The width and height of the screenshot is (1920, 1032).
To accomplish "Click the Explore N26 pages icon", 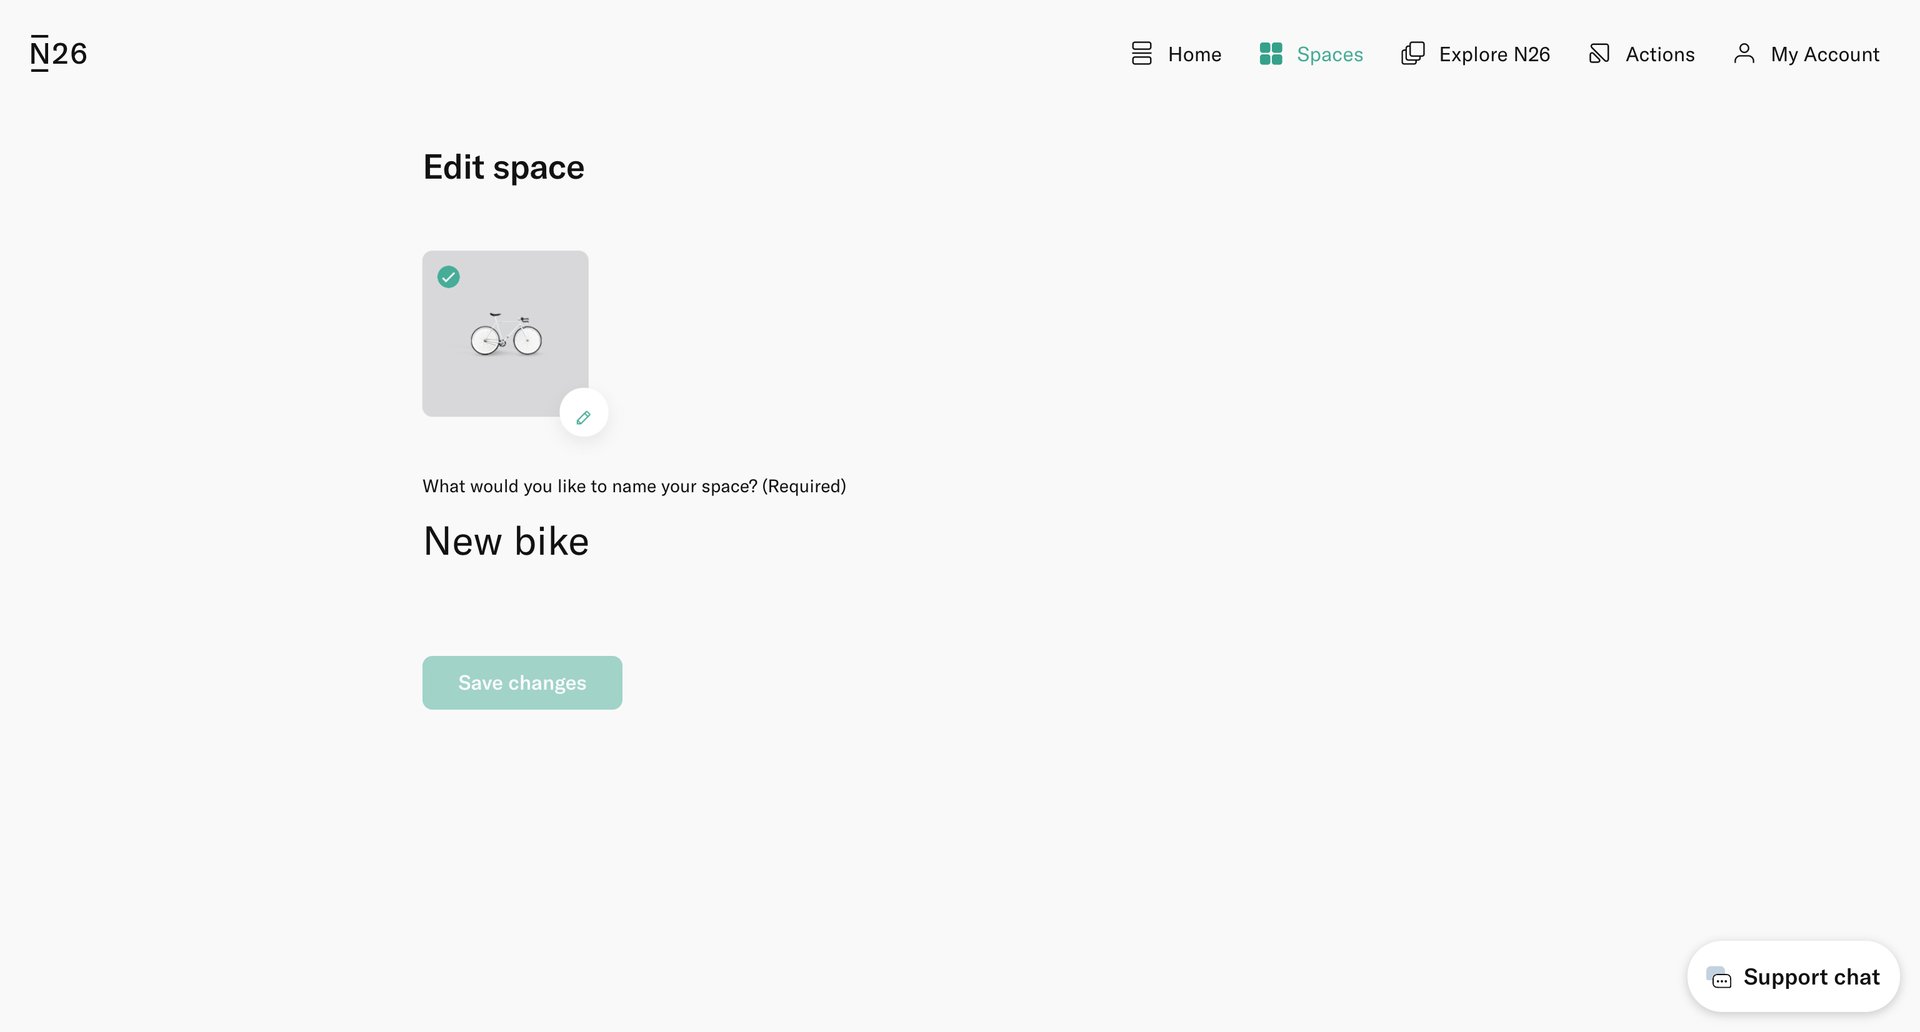I will 1412,53.
